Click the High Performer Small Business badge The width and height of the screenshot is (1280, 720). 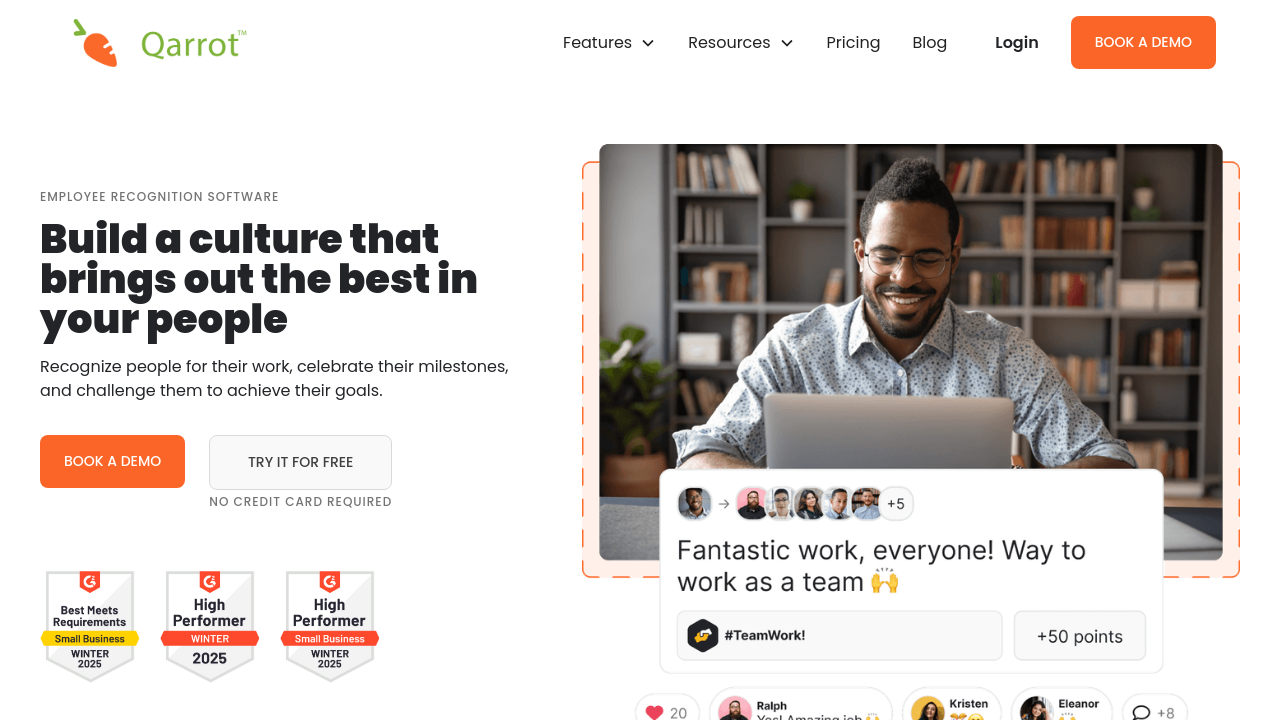(x=330, y=626)
